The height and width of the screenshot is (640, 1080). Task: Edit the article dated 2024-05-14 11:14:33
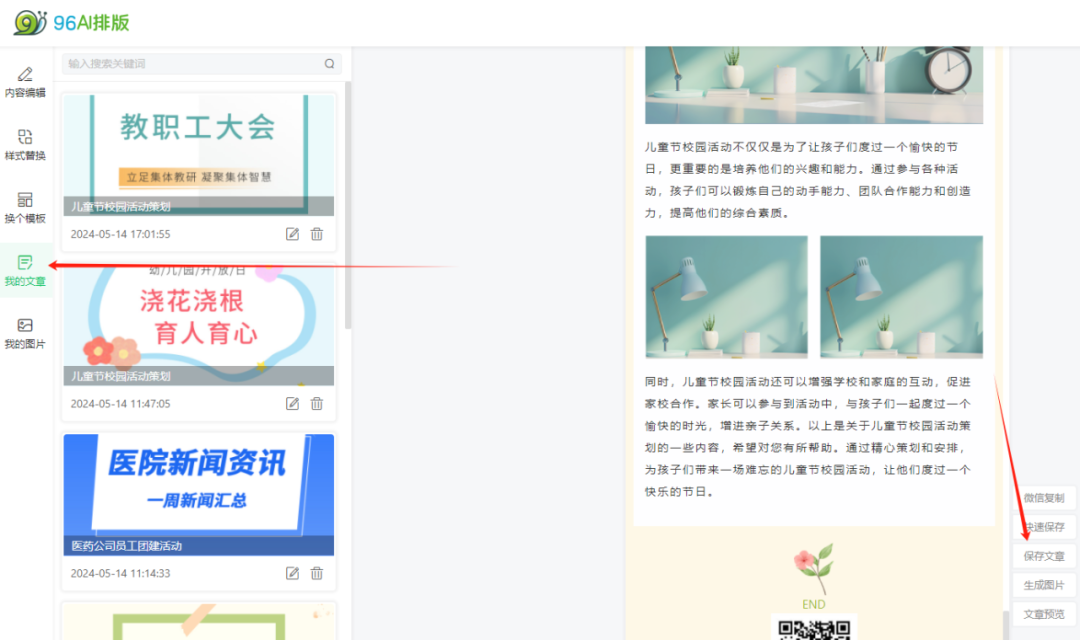coord(293,573)
